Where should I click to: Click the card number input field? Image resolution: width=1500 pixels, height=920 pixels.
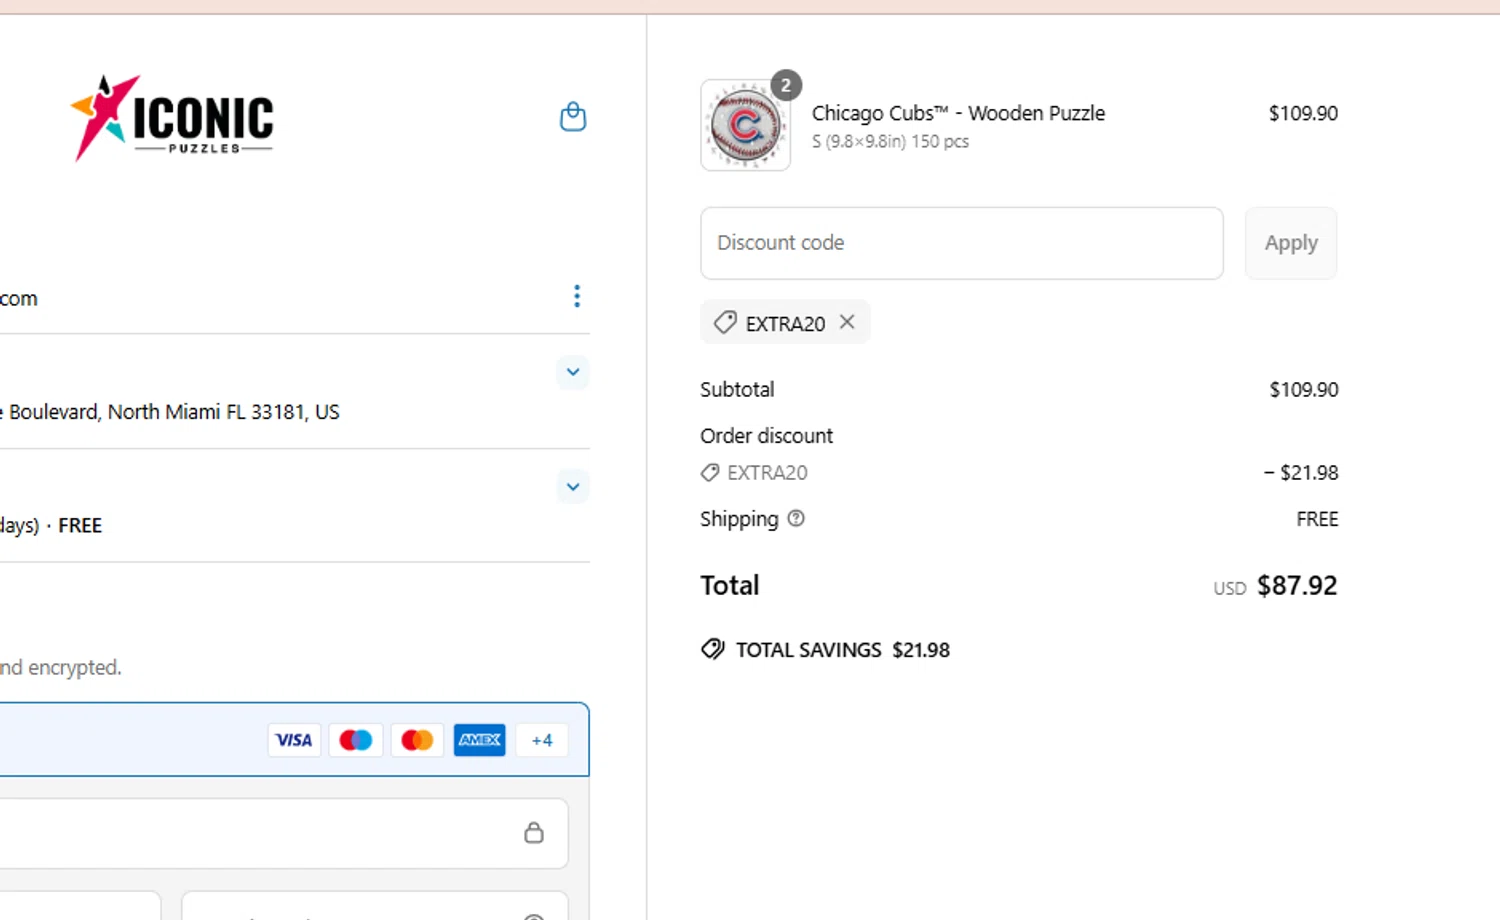coord(283,833)
